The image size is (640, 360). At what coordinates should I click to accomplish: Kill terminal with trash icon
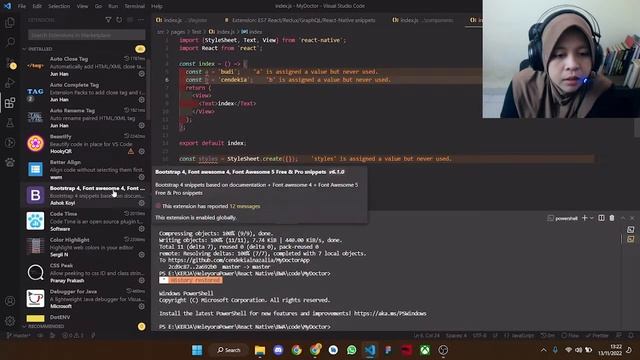coord(612,218)
